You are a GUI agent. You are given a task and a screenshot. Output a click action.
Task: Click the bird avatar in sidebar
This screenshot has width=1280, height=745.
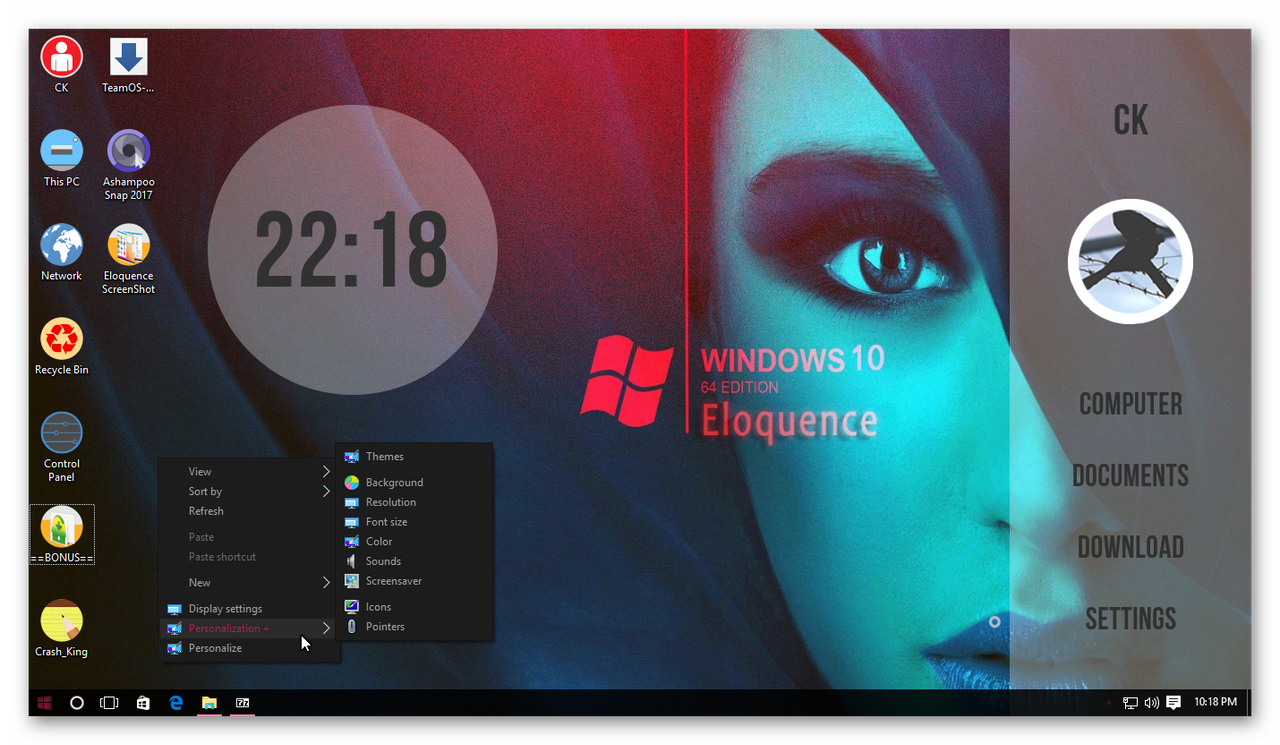coord(1130,262)
